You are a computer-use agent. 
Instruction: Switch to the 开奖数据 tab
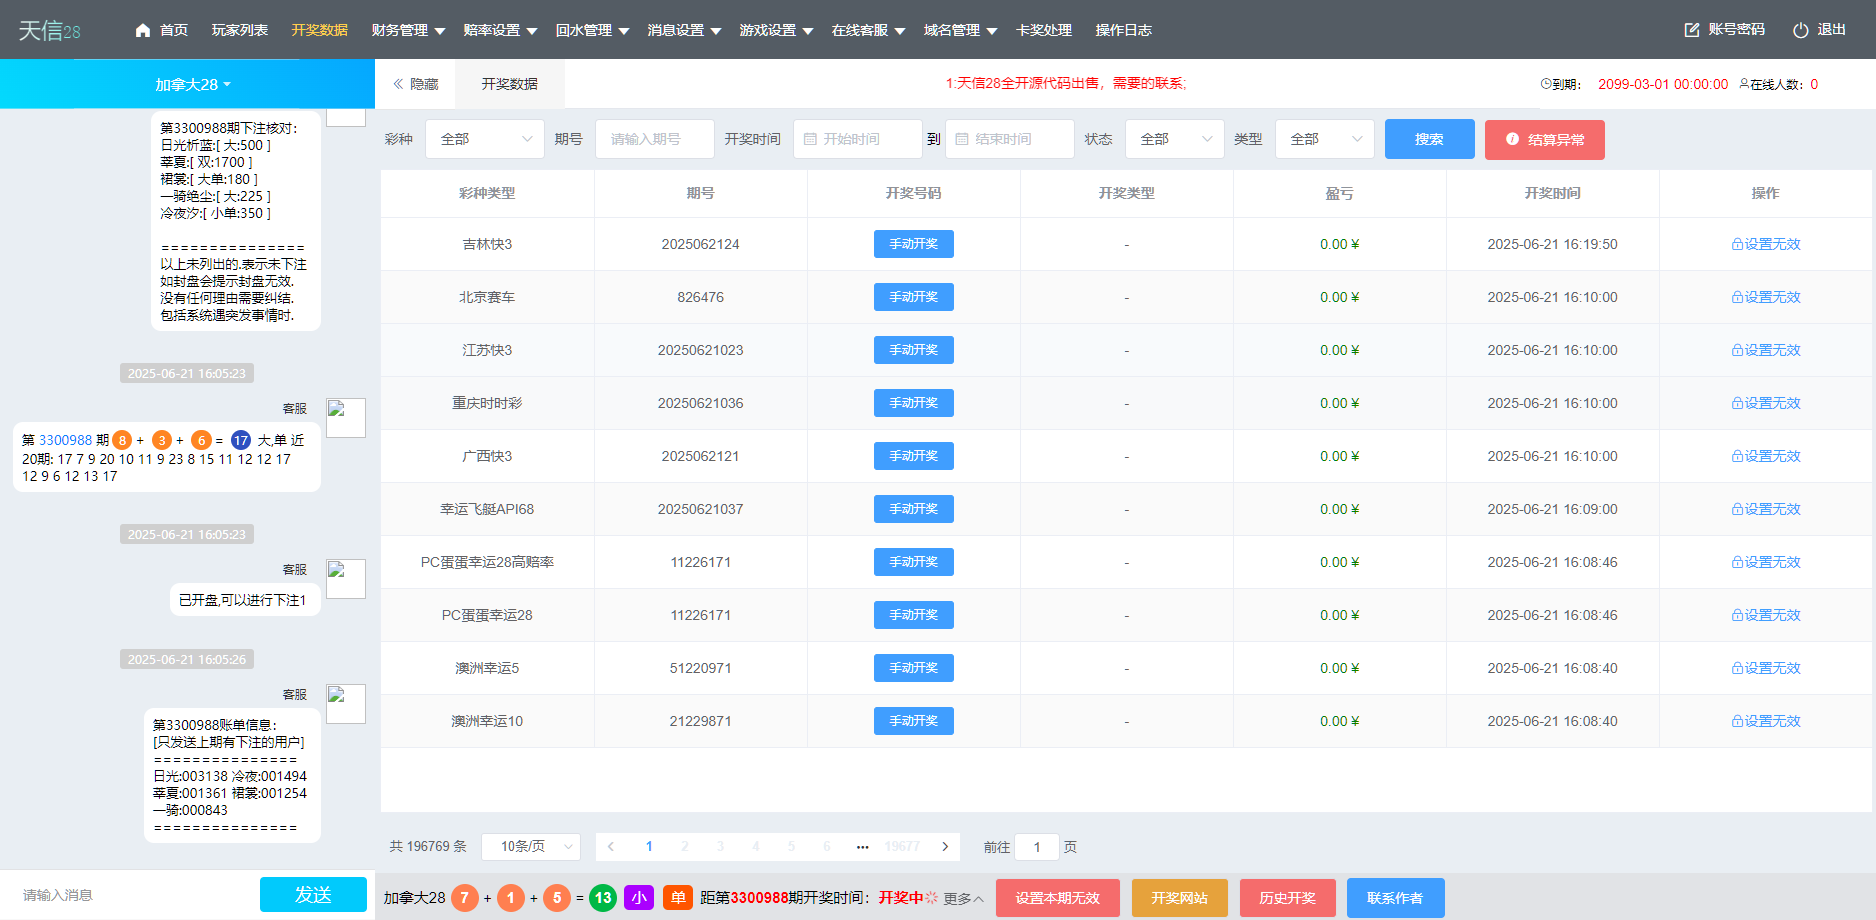coord(508,84)
